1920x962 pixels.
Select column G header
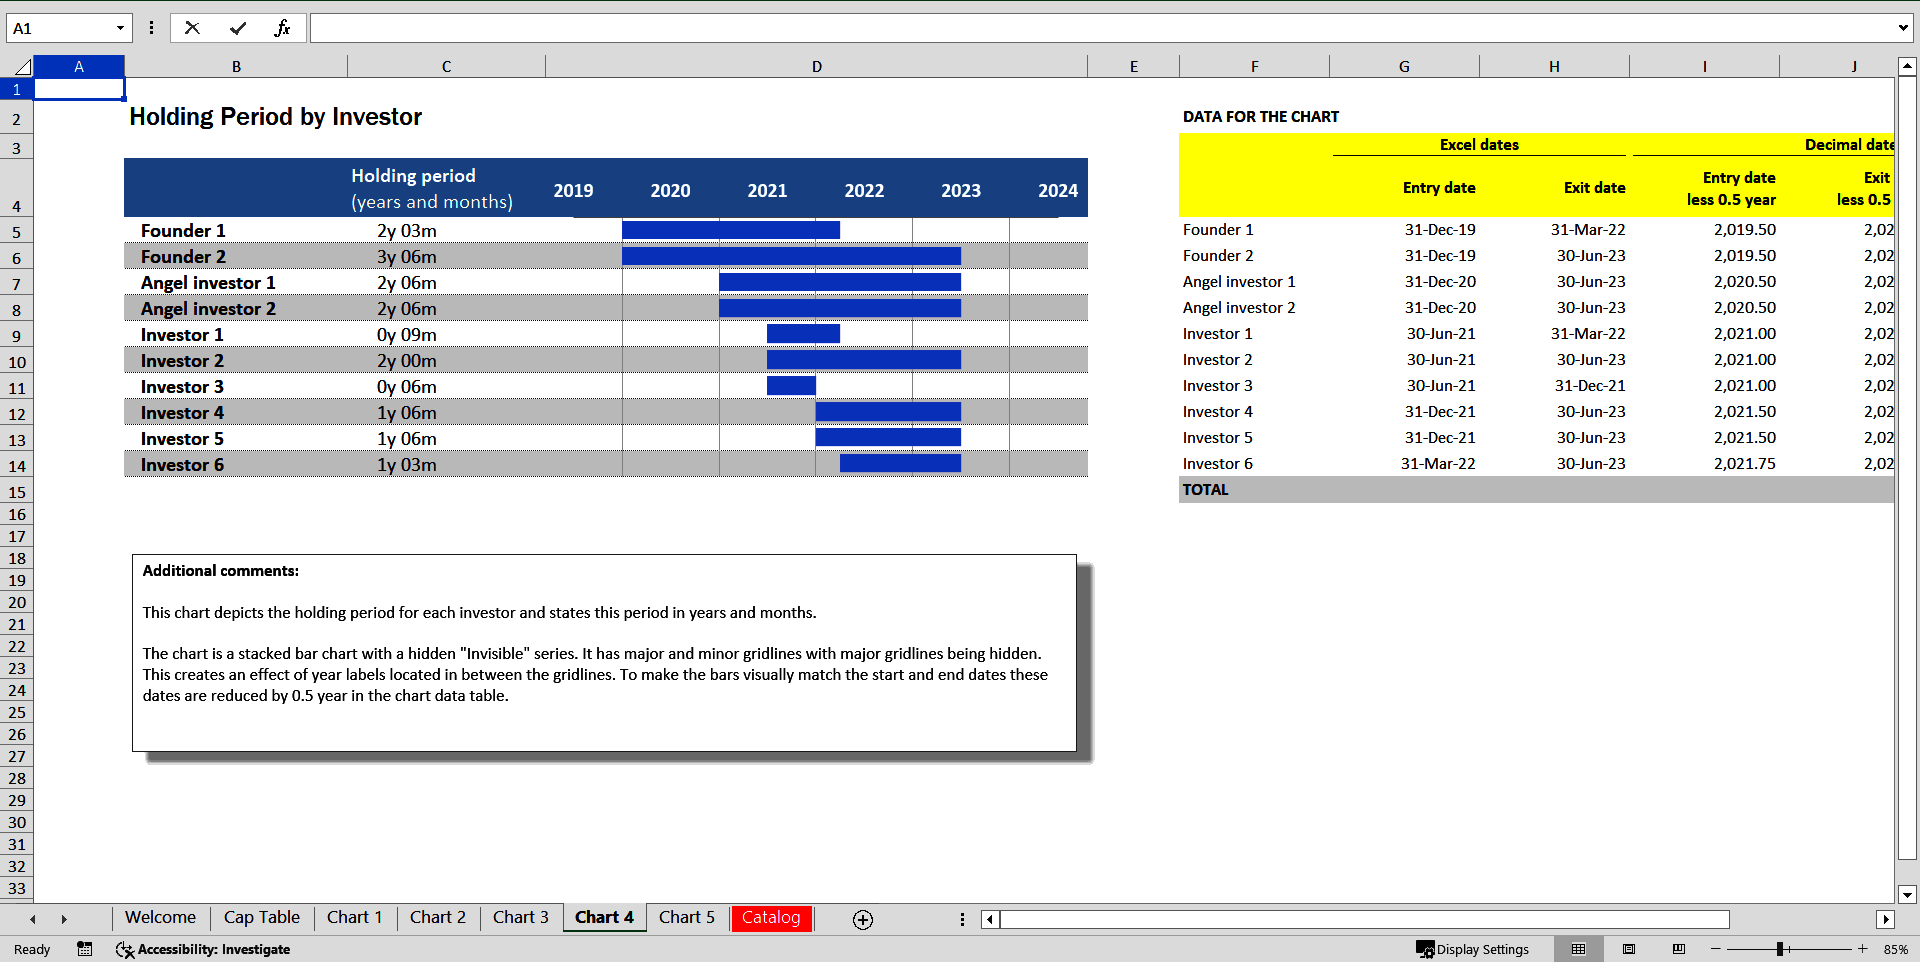[x=1404, y=67]
